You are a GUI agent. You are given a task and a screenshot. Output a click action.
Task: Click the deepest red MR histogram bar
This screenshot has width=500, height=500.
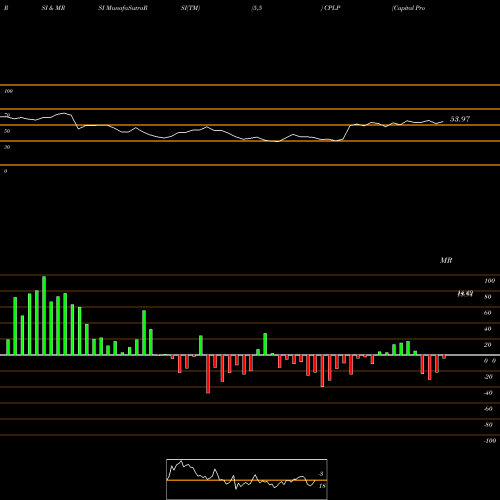[x=208, y=374]
